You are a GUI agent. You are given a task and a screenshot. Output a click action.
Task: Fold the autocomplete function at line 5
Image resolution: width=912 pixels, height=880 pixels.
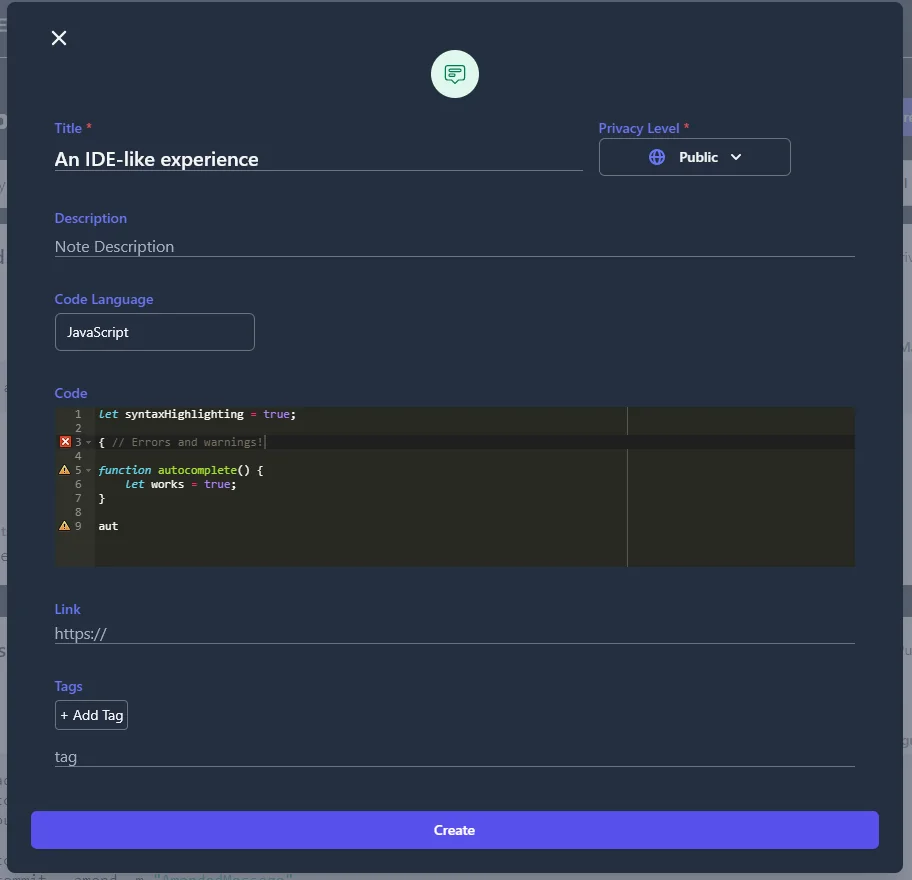pos(88,470)
